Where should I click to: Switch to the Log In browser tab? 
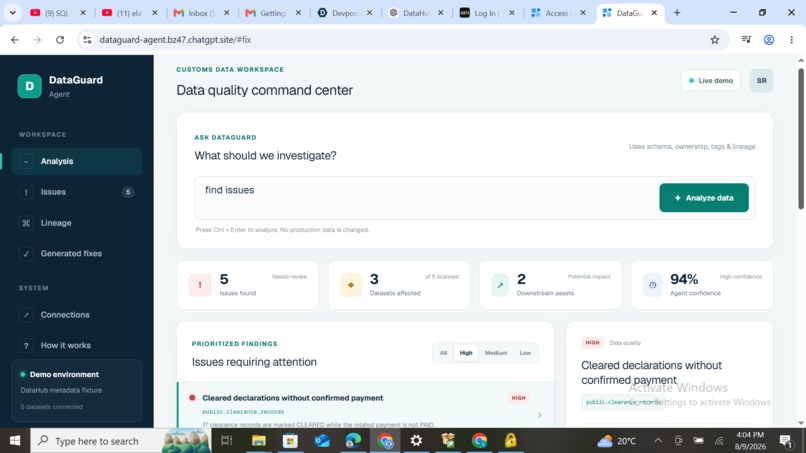coord(487,13)
